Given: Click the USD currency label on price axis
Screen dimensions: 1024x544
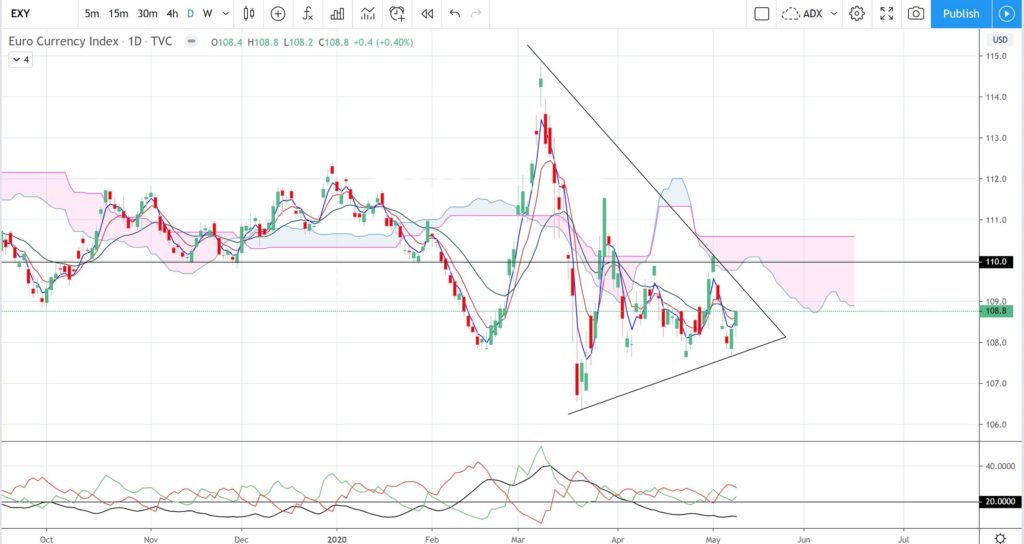Looking at the screenshot, I should tap(1000, 40).
